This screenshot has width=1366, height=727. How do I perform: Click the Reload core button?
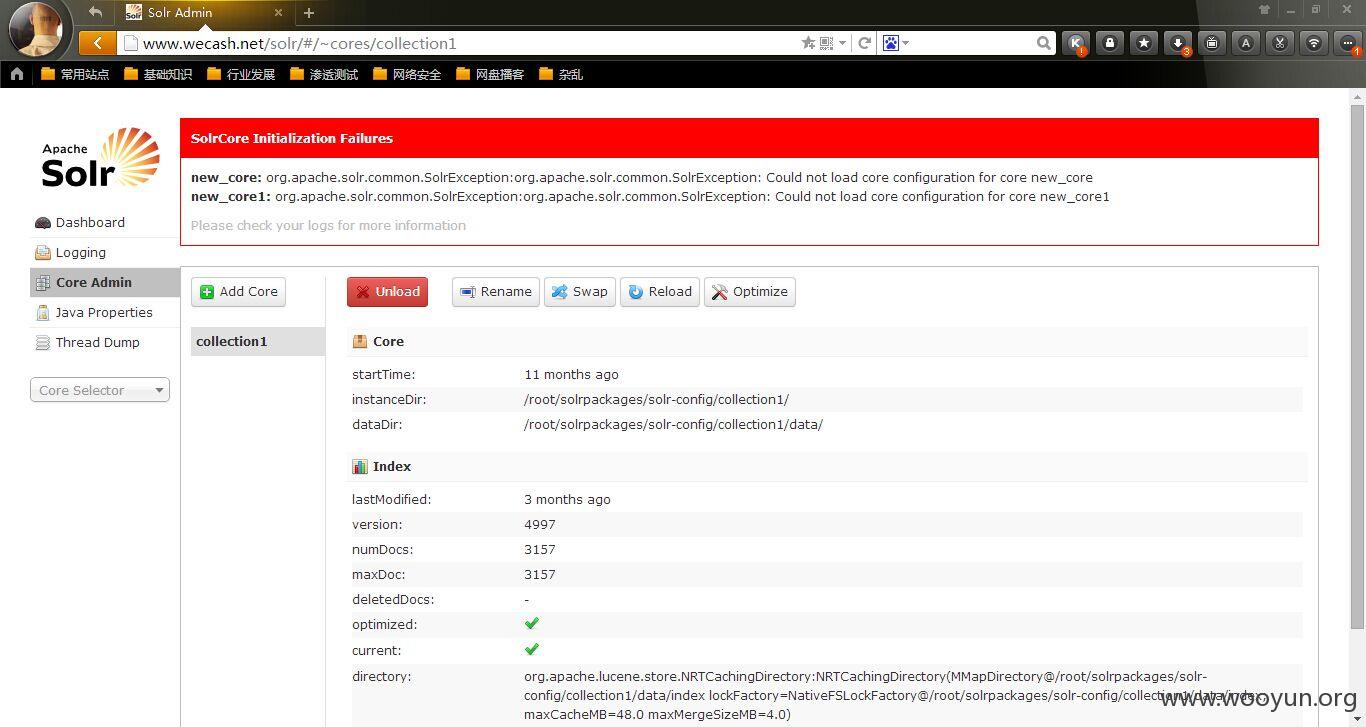click(659, 291)
